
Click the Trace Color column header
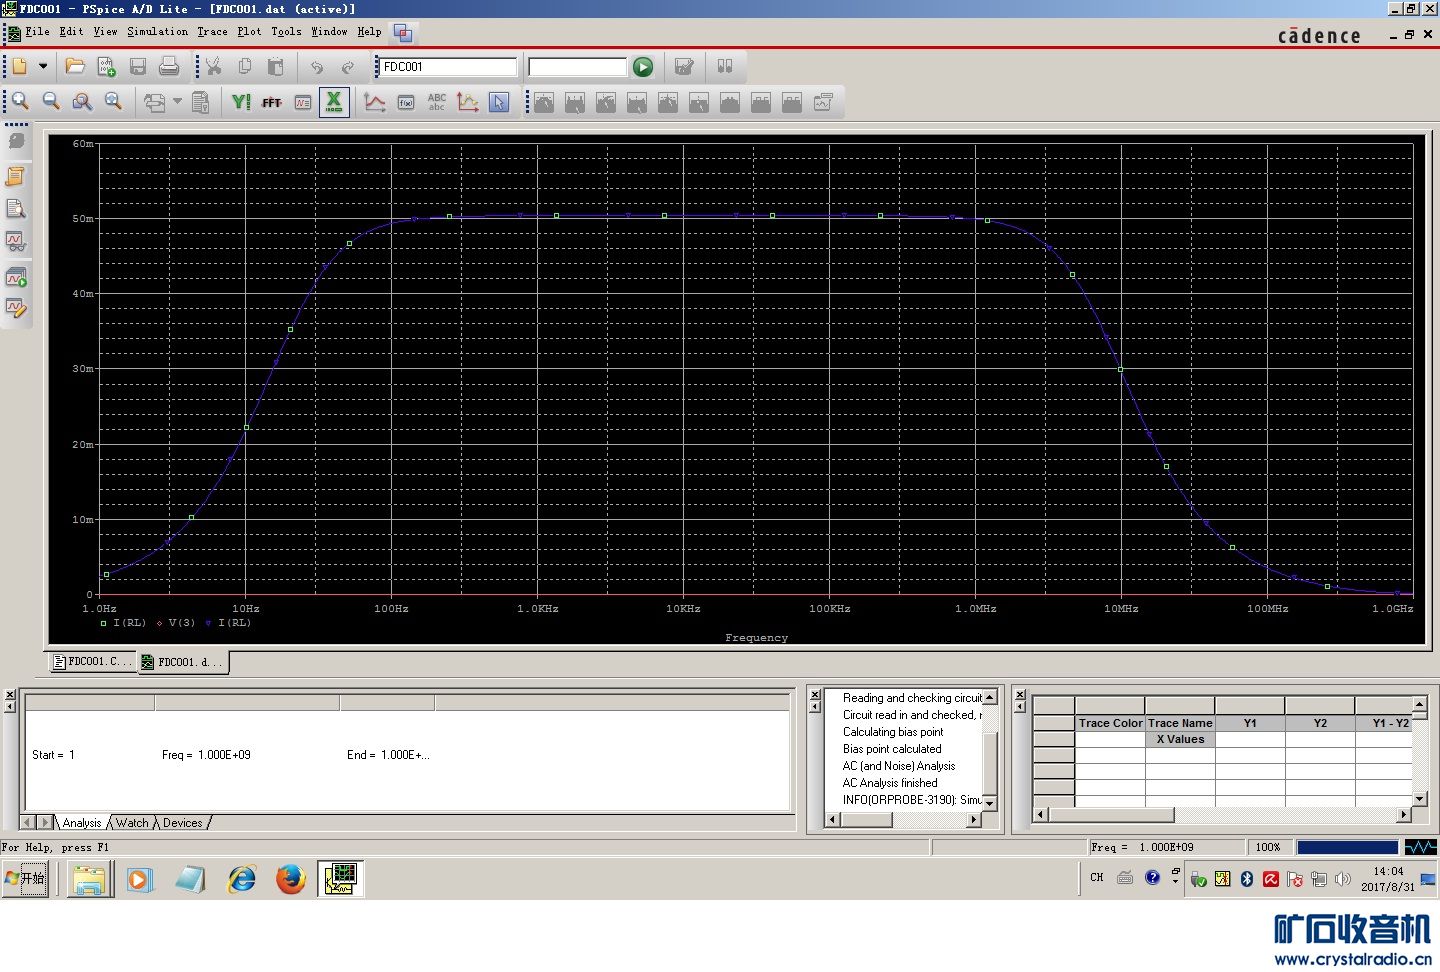[1110, 723]
